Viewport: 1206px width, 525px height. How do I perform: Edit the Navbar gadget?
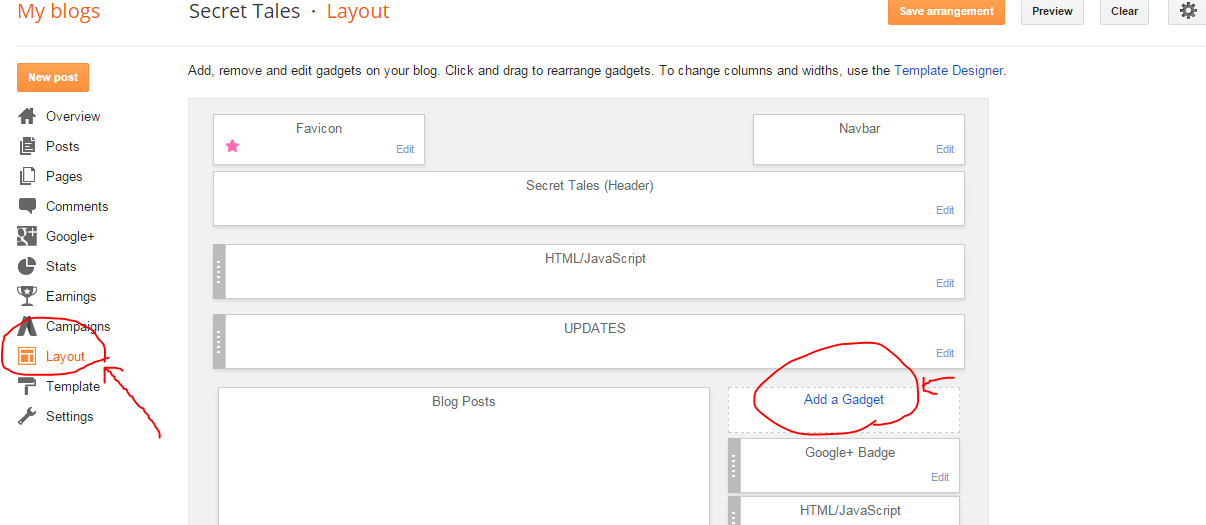pyautogui.click(x=945, y=149)
